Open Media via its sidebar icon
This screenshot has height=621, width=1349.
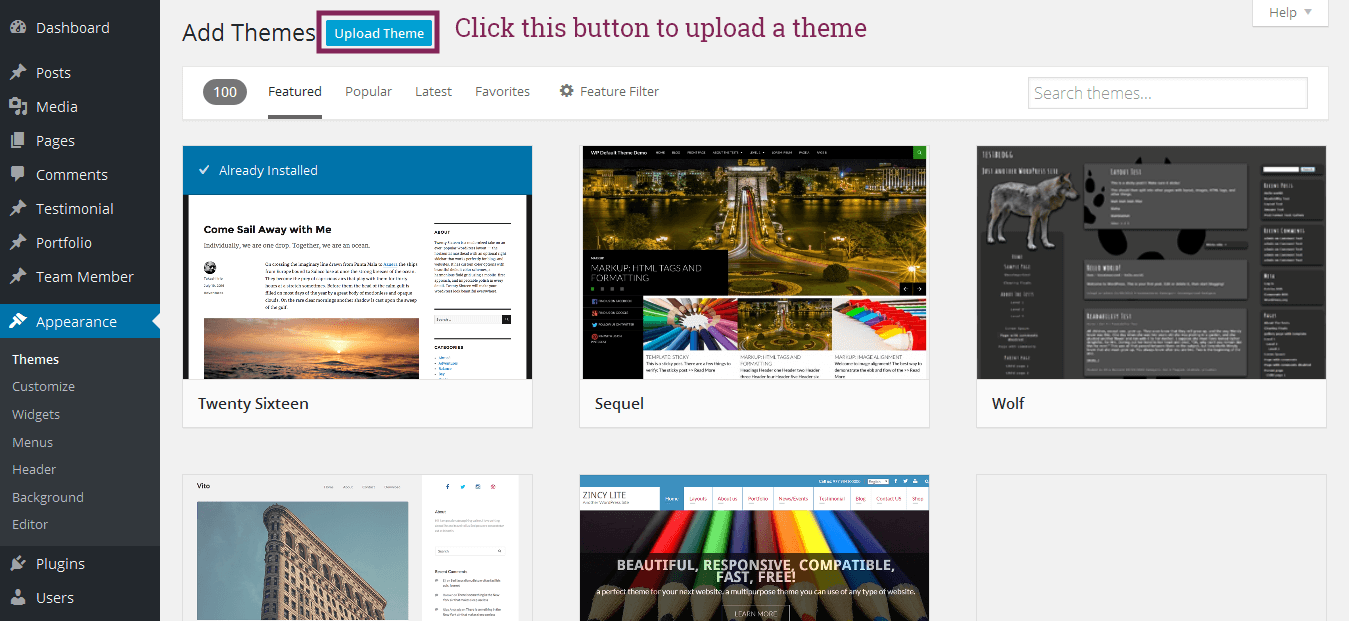click(x=18, y=107)
